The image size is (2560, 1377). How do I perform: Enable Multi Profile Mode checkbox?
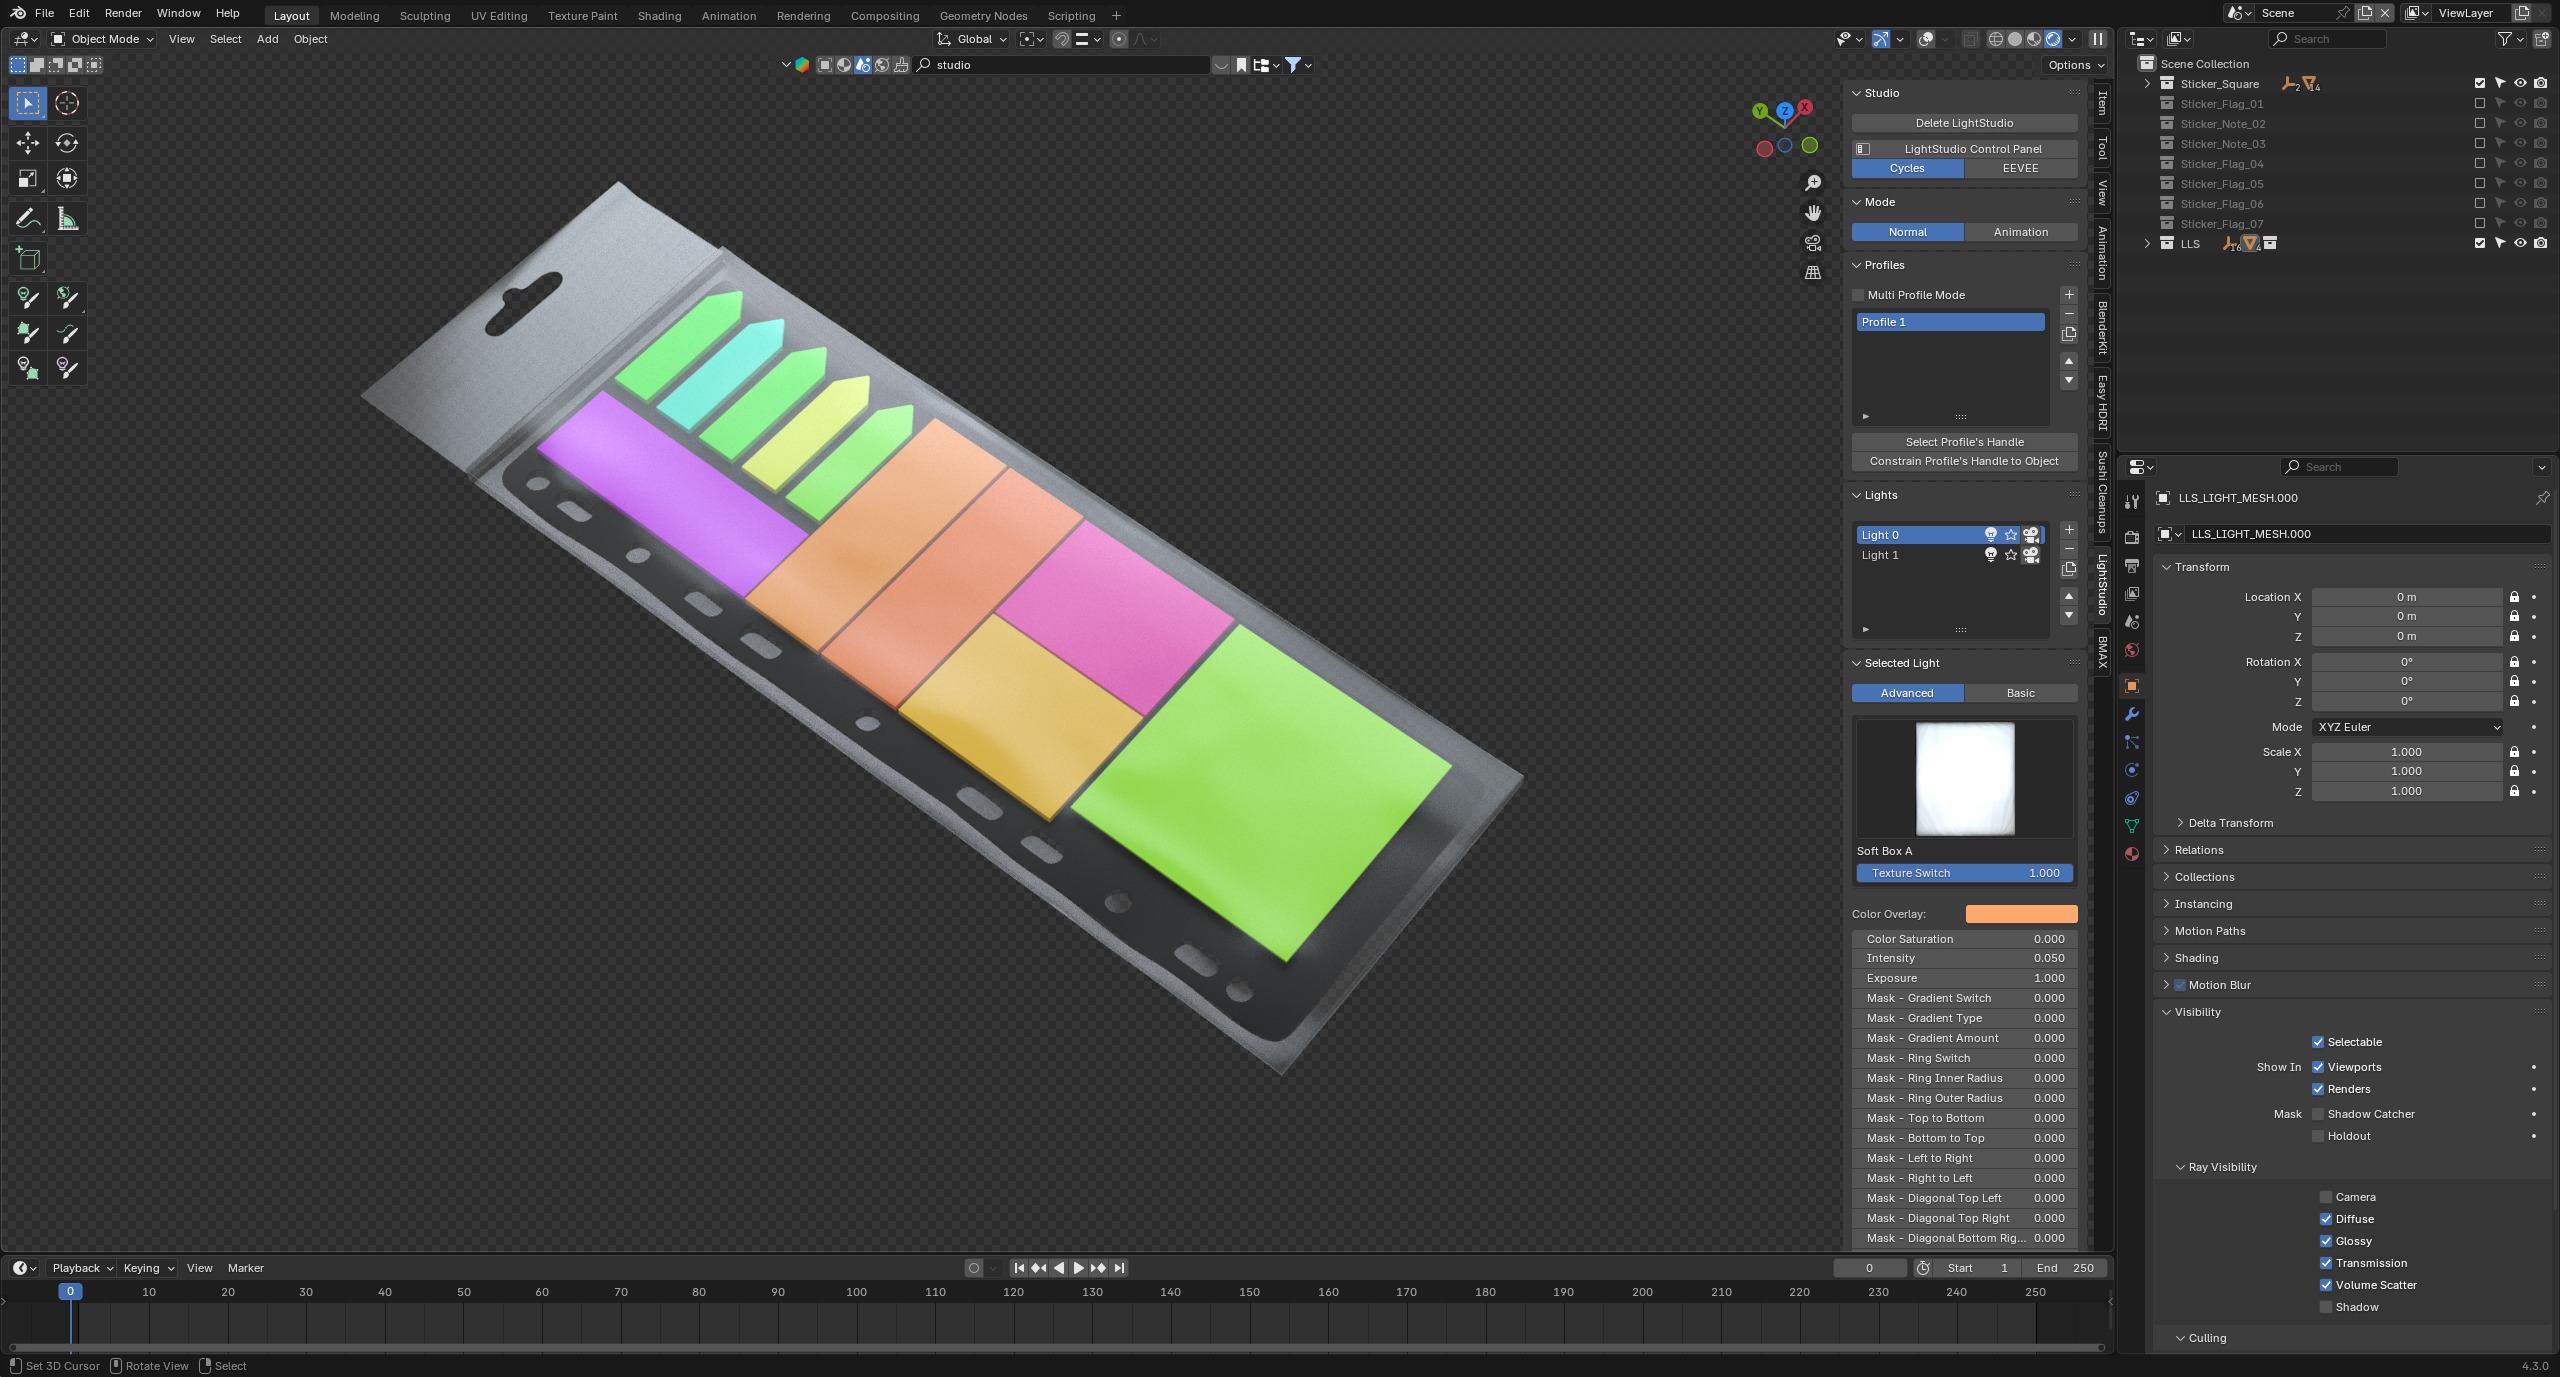click(x=1858, y=295)
